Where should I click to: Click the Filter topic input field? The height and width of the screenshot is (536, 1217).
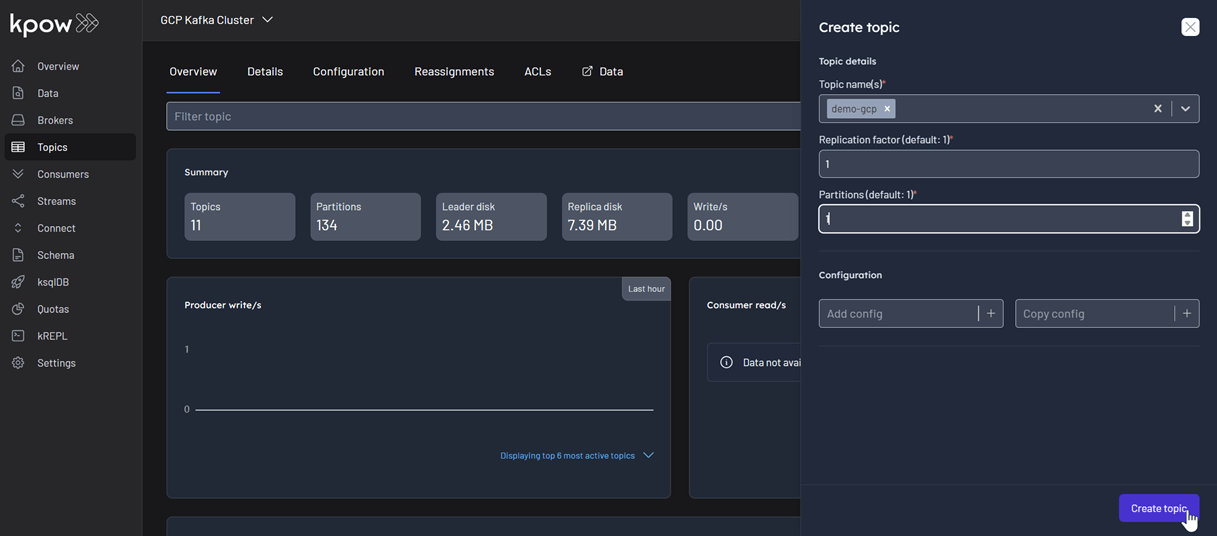point(480,117)
